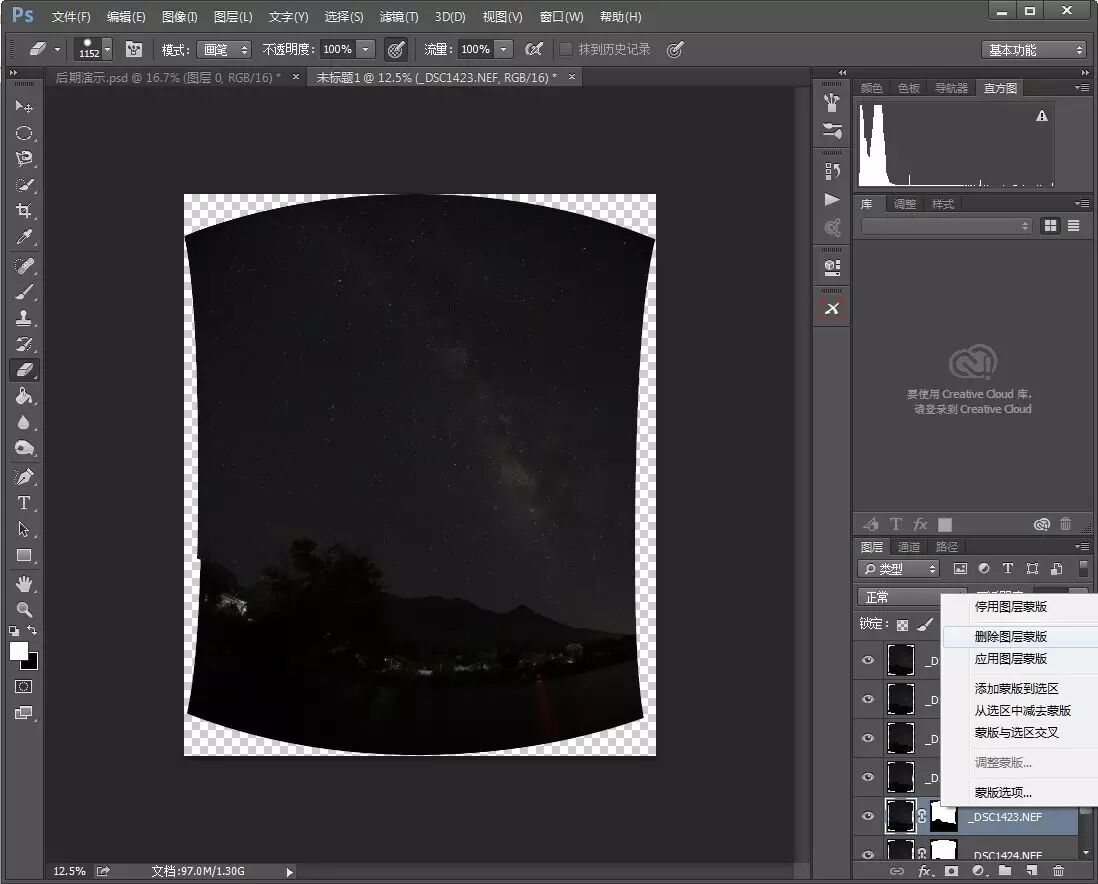Select the Rectangle shape tool

[x=24, y=555]
